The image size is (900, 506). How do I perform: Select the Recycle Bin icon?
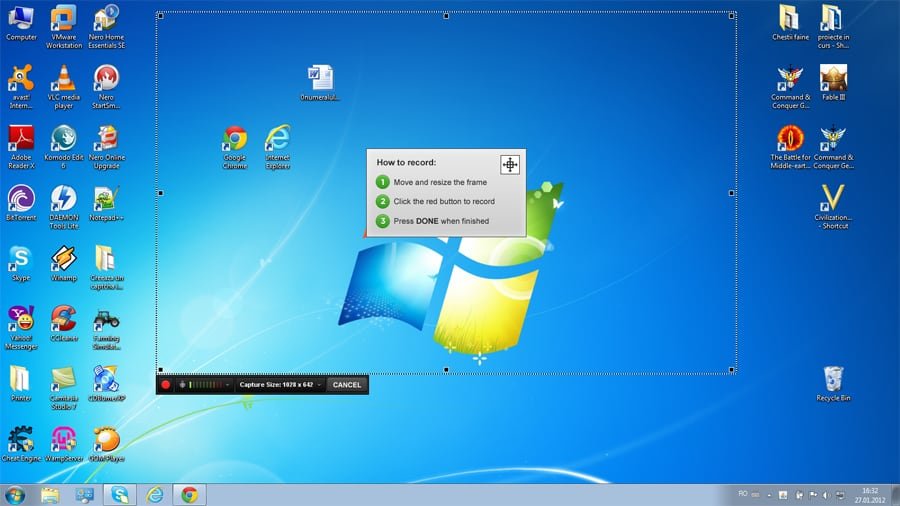pos(833,384)
